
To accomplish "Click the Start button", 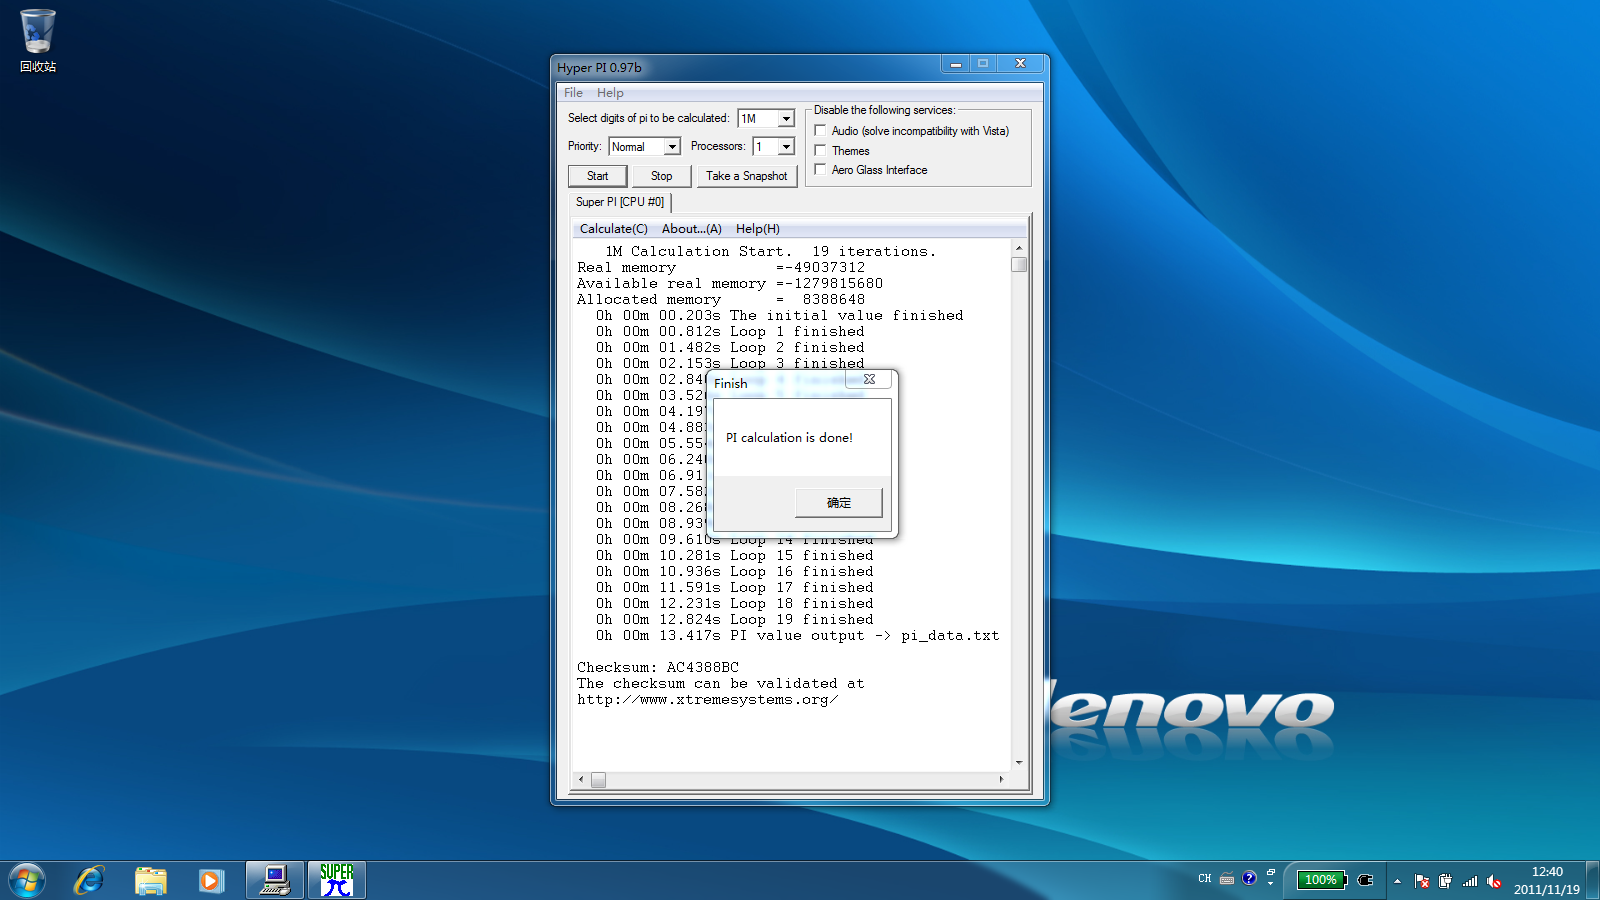I will tap(598, 176).
